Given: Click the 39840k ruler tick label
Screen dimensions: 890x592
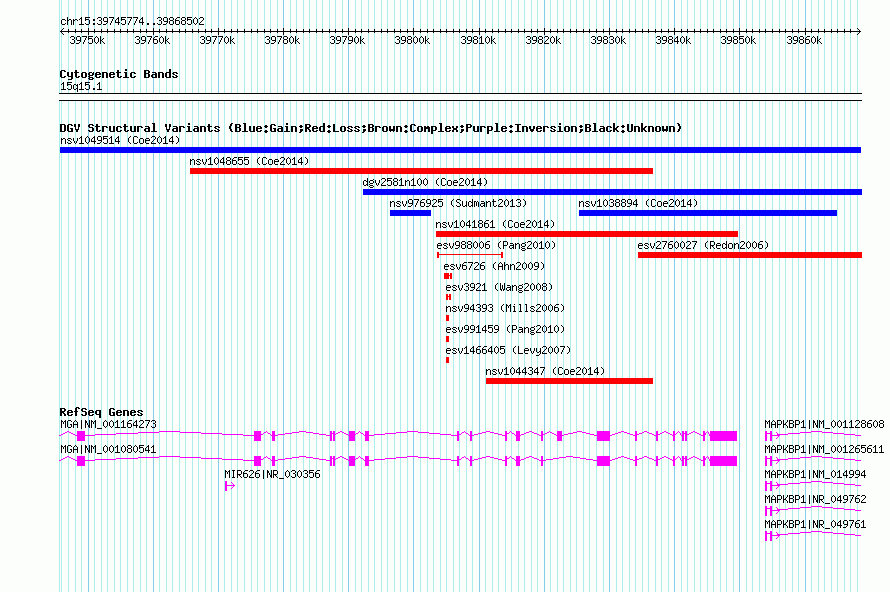Looking at the screenshot, I should click(x=673, y=40).
